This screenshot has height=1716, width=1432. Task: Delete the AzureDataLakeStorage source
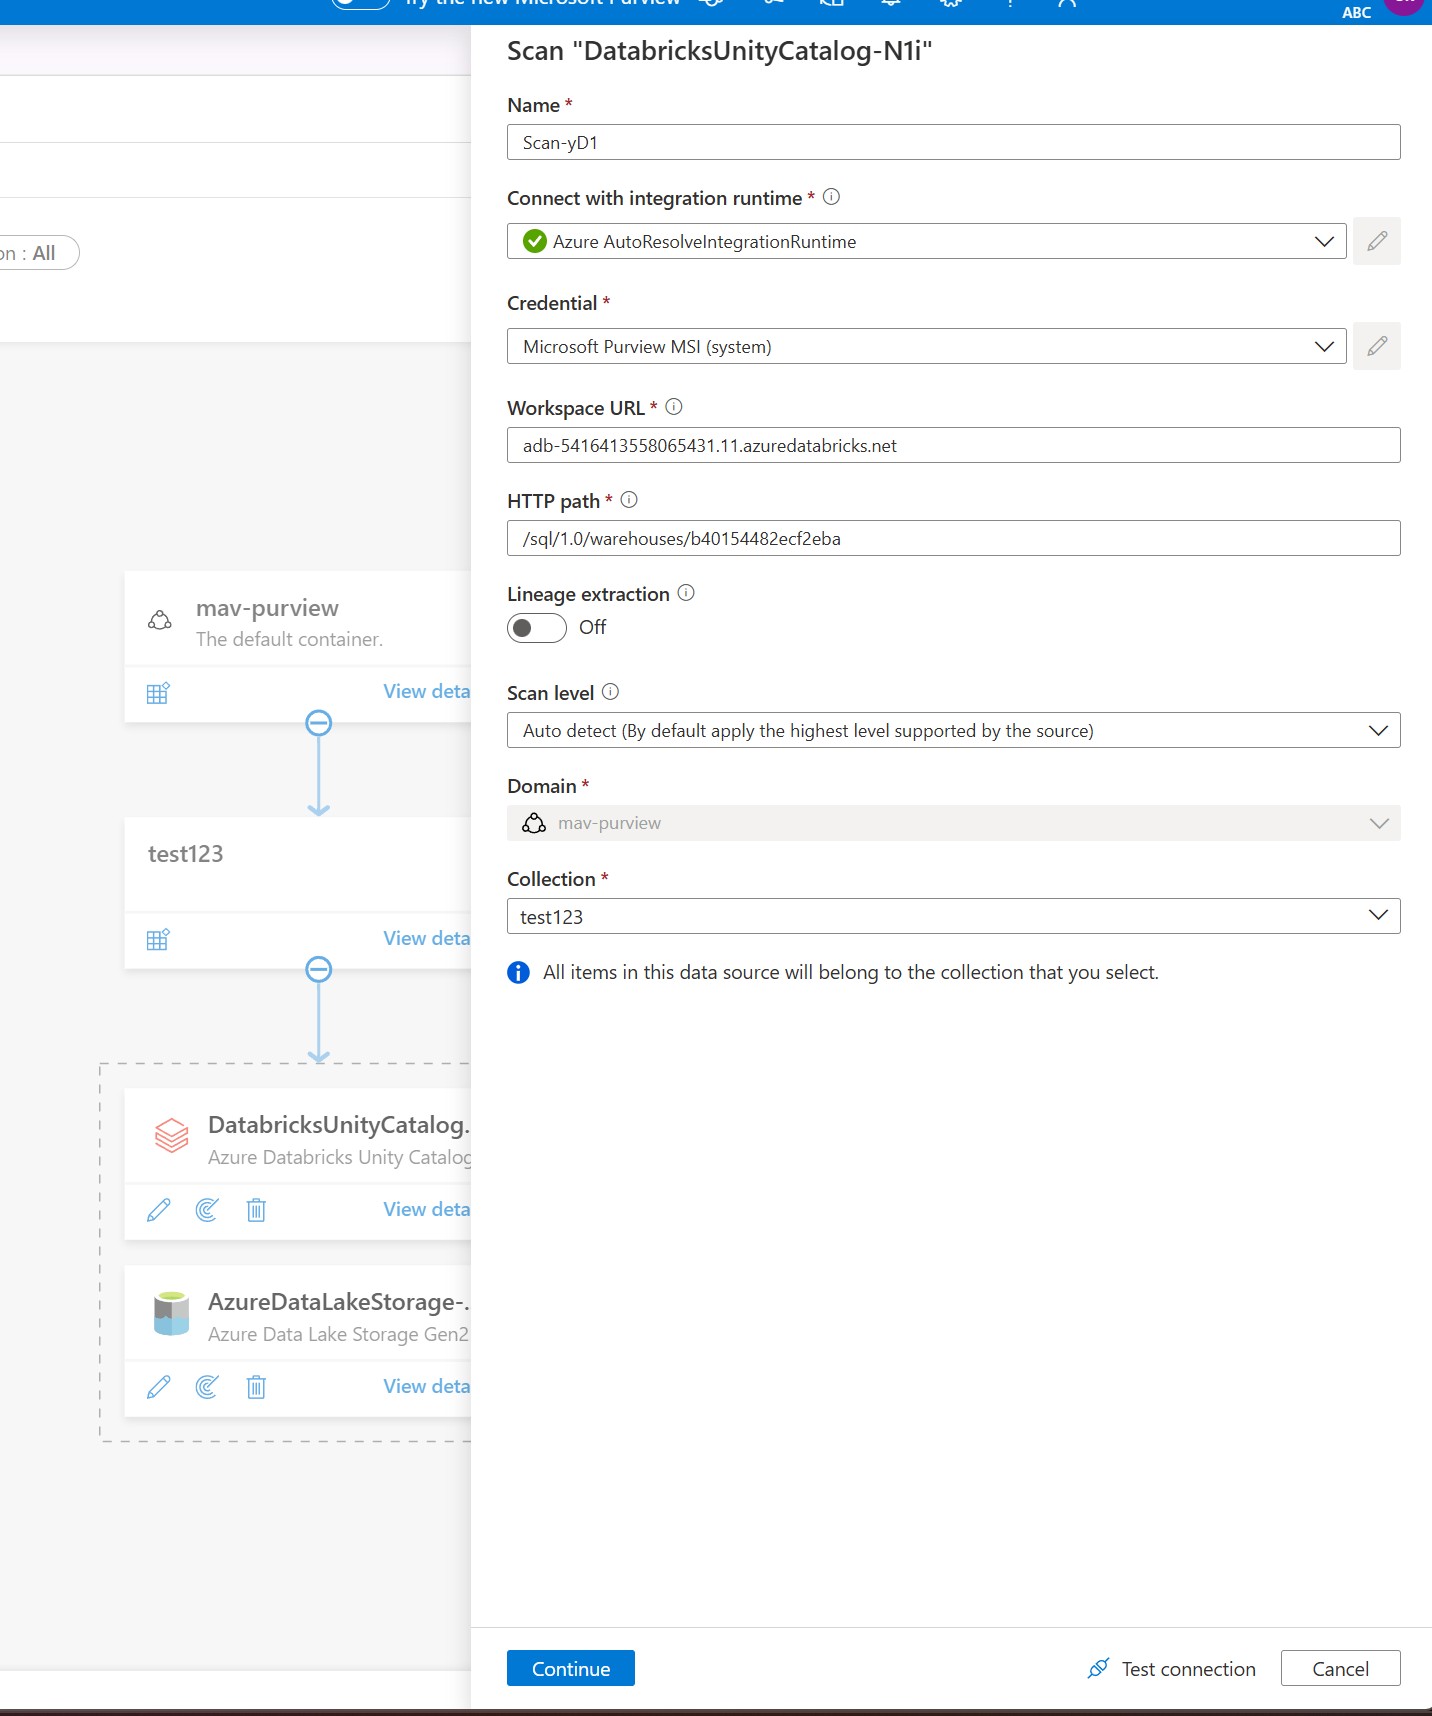(256, 1387)
